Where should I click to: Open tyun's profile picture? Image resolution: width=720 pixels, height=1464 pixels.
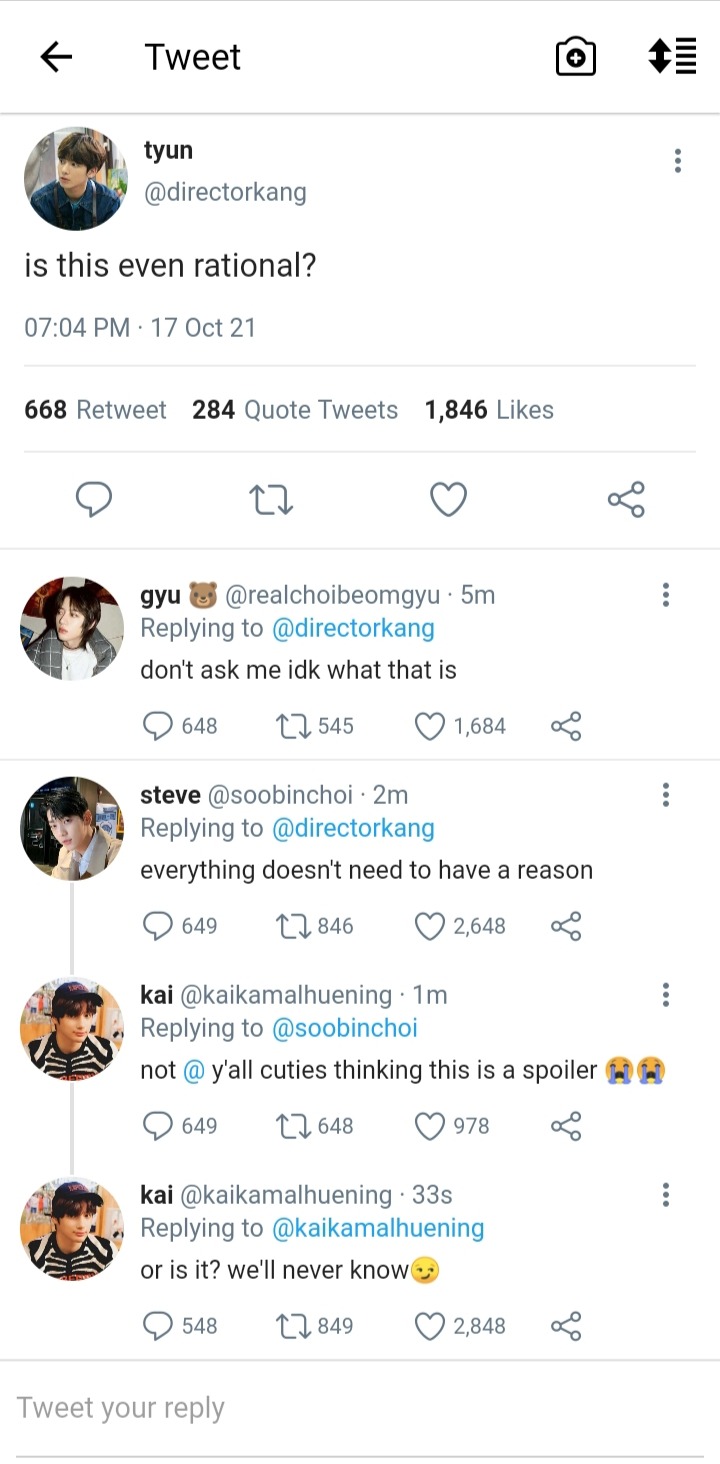pos(76,179)
